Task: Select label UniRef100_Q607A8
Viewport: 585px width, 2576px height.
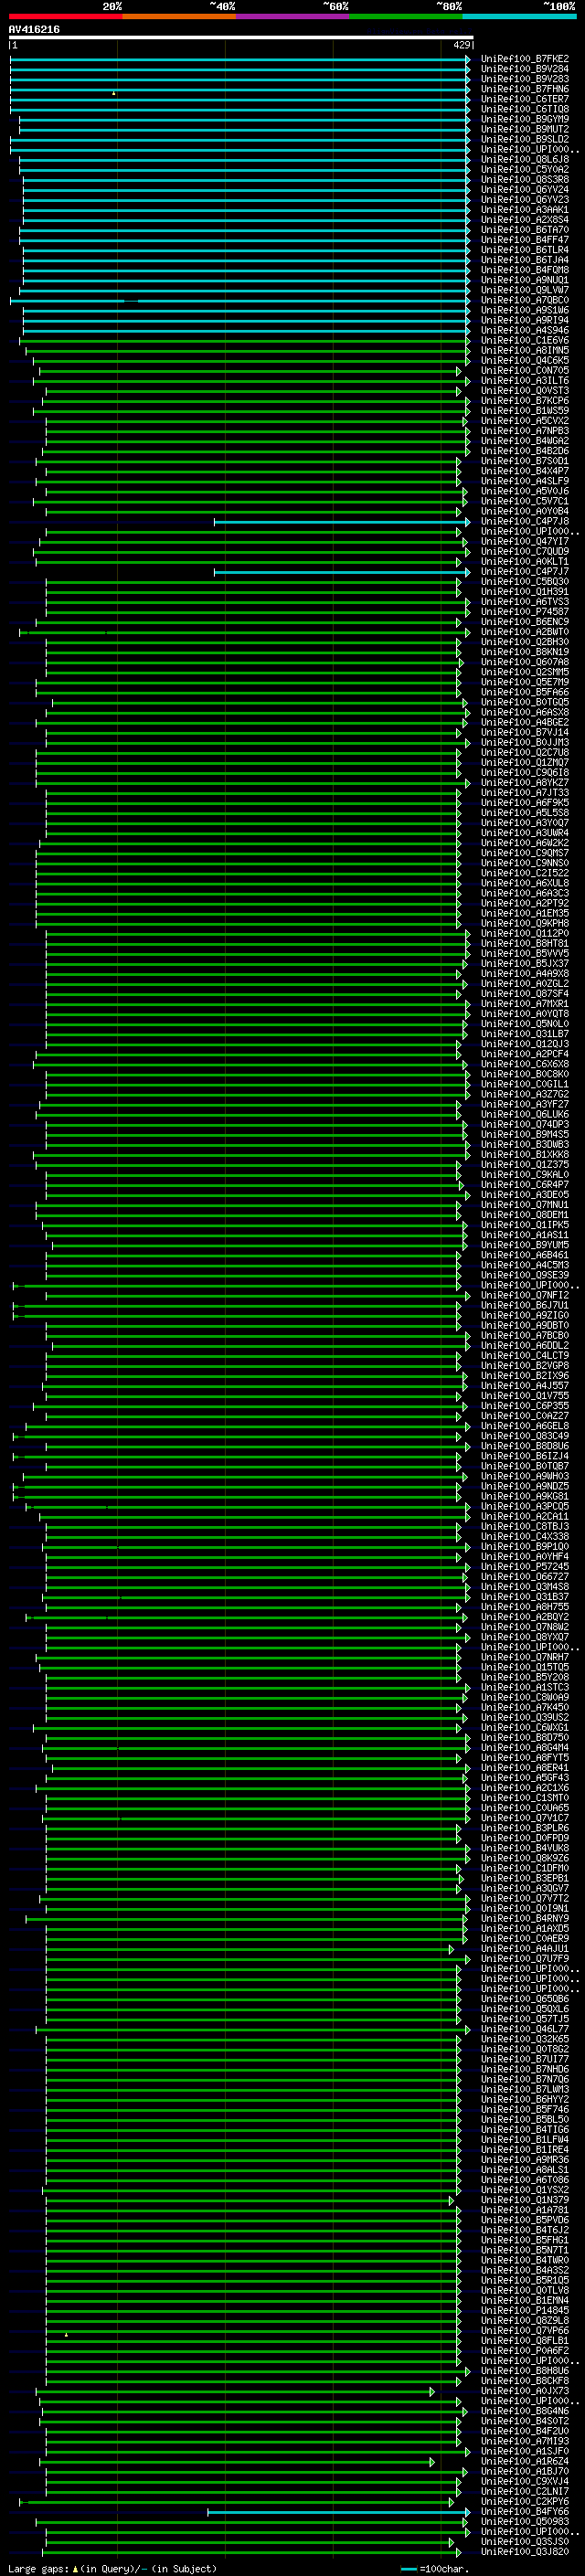Action: pos(525,662)
